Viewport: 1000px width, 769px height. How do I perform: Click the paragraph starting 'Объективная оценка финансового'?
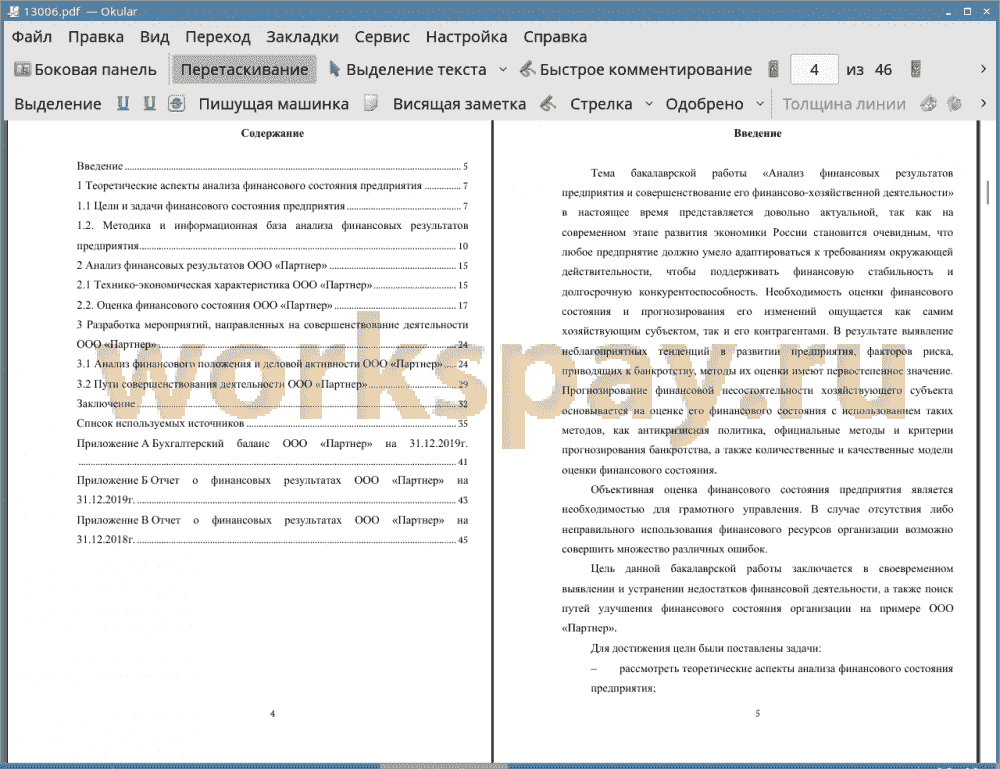pos(757,519)
